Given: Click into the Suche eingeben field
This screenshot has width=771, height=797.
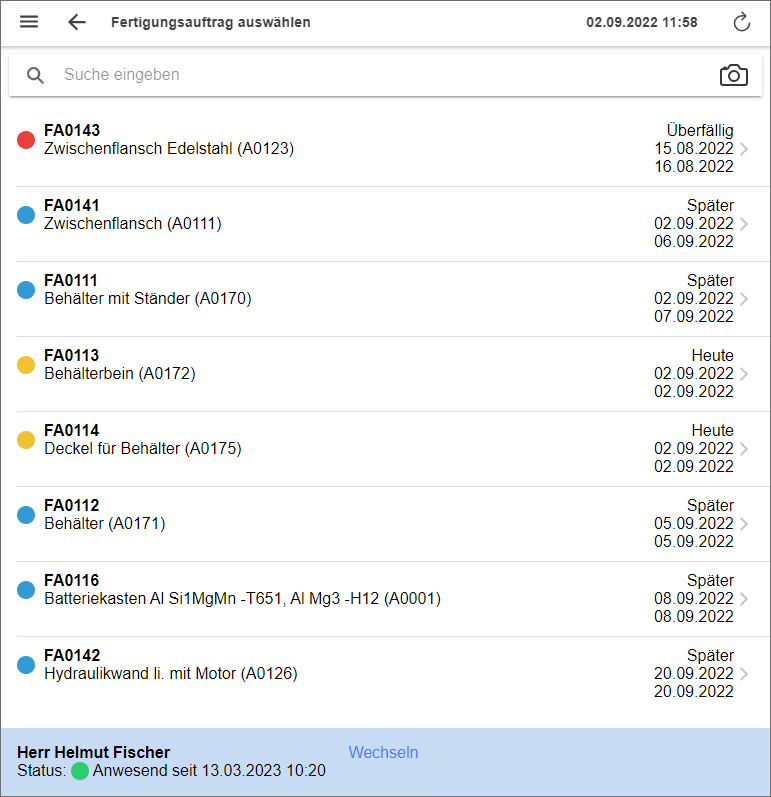Looking at the screenshot, I should pyautogui.click(x=380, y=75).
